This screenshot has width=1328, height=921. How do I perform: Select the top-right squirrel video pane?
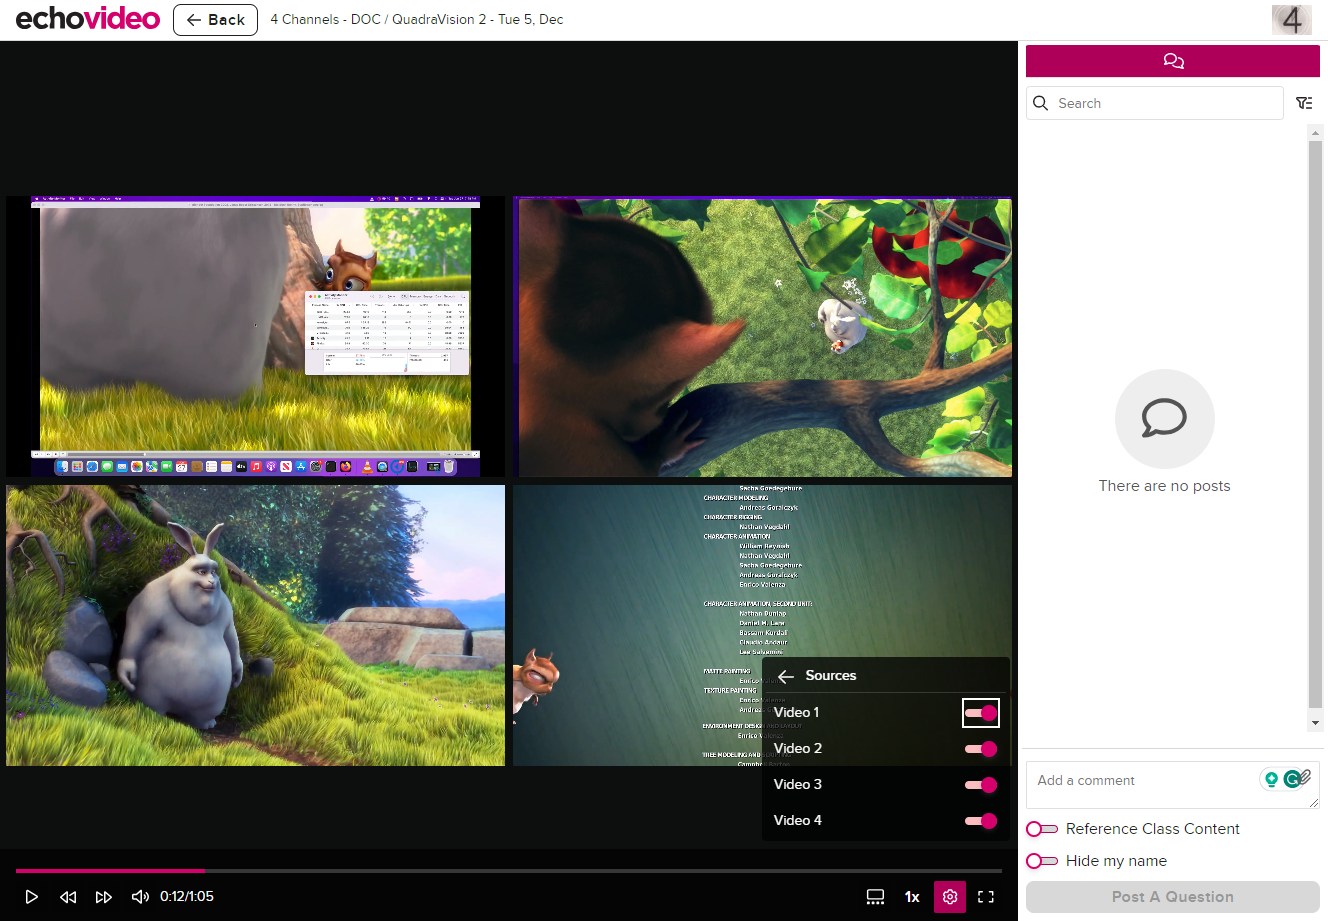762,336
